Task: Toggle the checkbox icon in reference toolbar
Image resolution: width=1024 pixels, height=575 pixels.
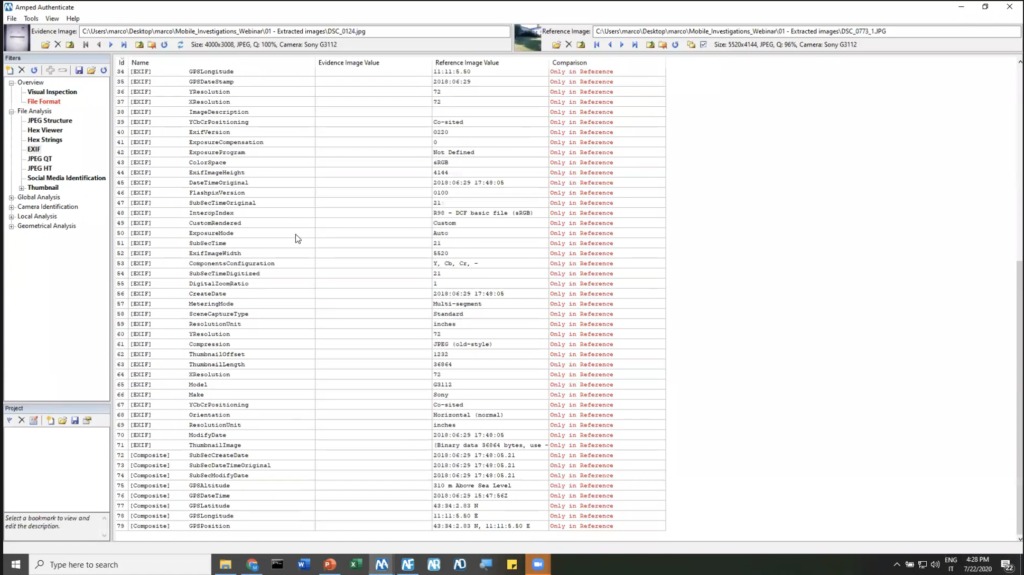Action: [703, 44]
